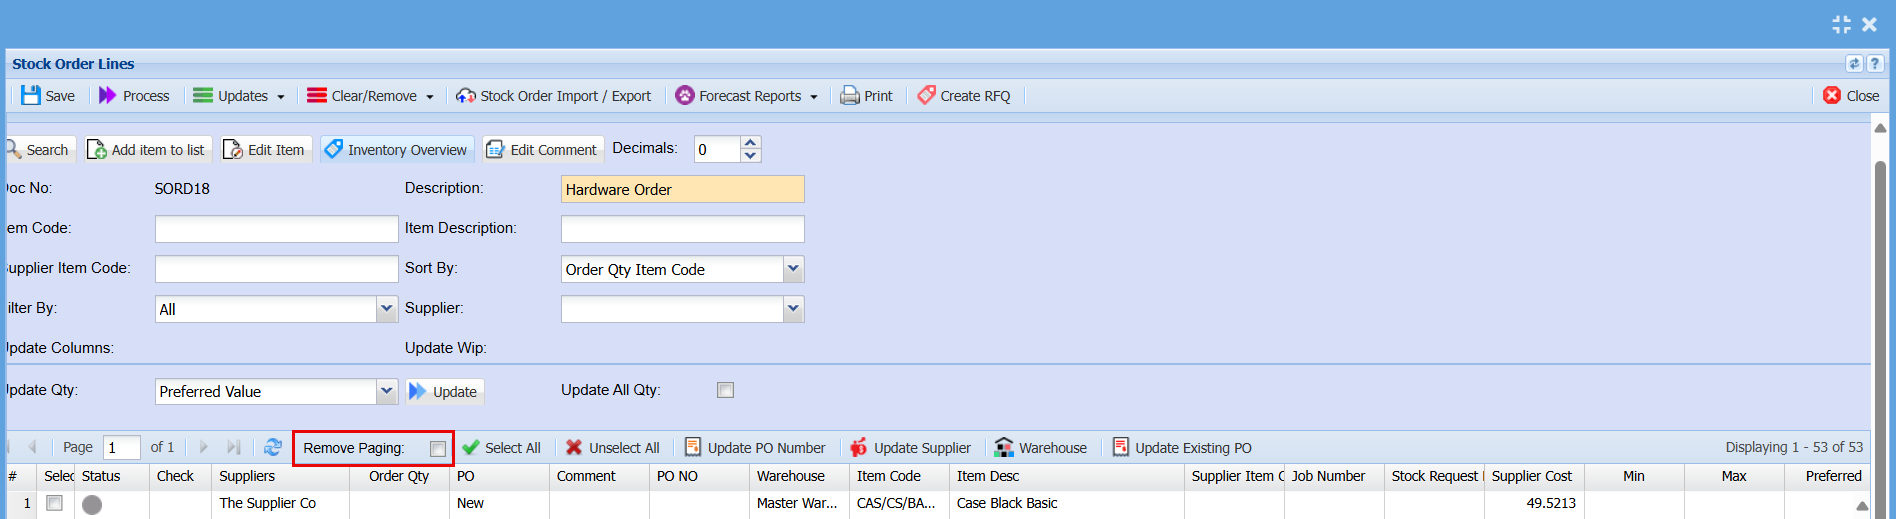Screen dimensions: 1896x519
Task: Click Add item to list
Action: [147, 150]
